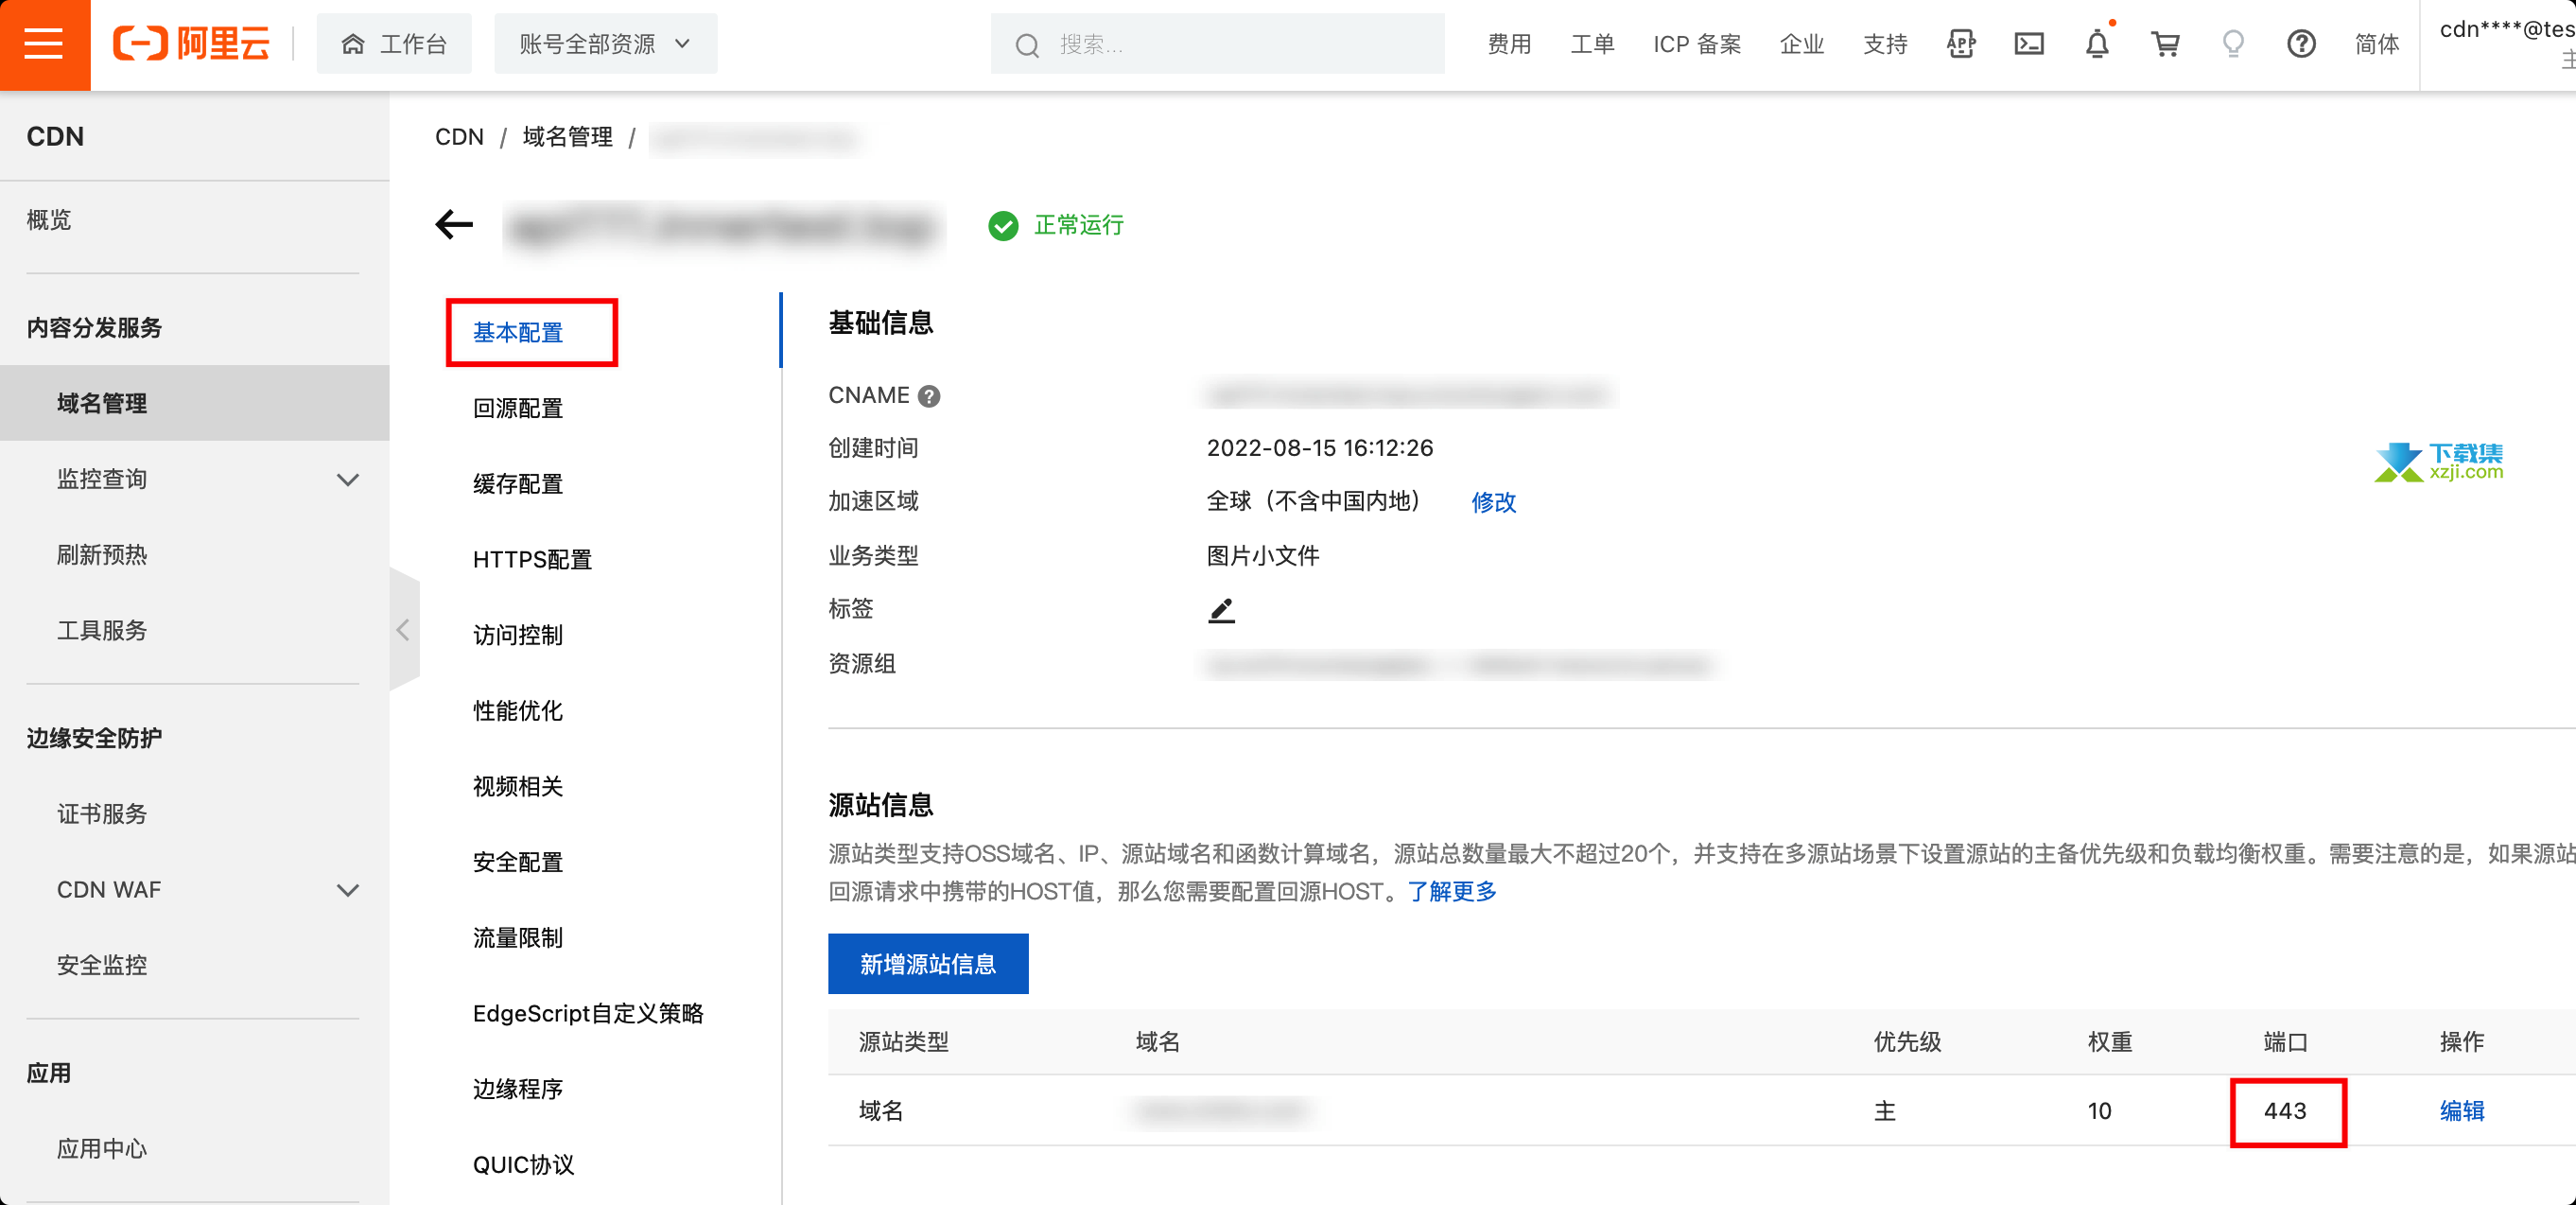Image resolution: width=2576 pixels, height=1205 pixels.
Task: Open the shopping cart icon
Action: tap(2165, 44)
